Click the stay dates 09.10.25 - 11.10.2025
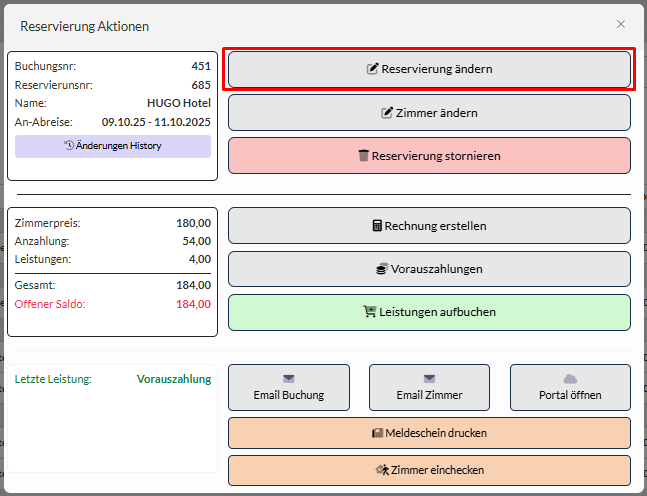Viewport: 647px width, 496px height. pos(156,121)
